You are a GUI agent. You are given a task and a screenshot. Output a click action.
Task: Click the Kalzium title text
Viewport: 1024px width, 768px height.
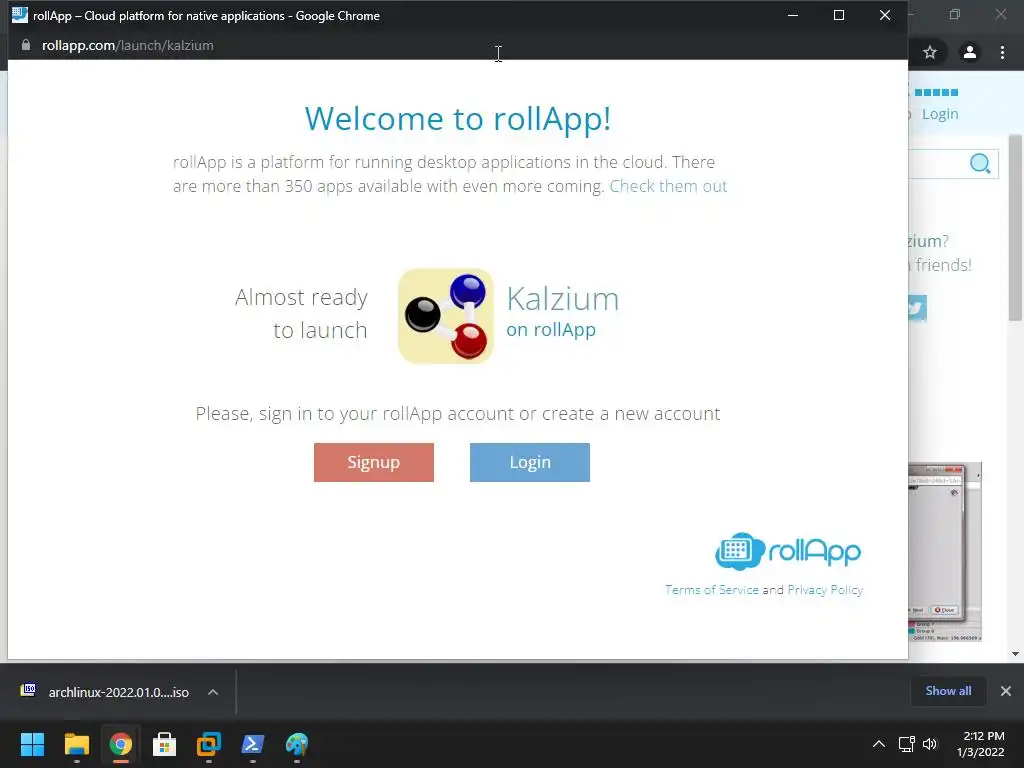click(563, 299)
